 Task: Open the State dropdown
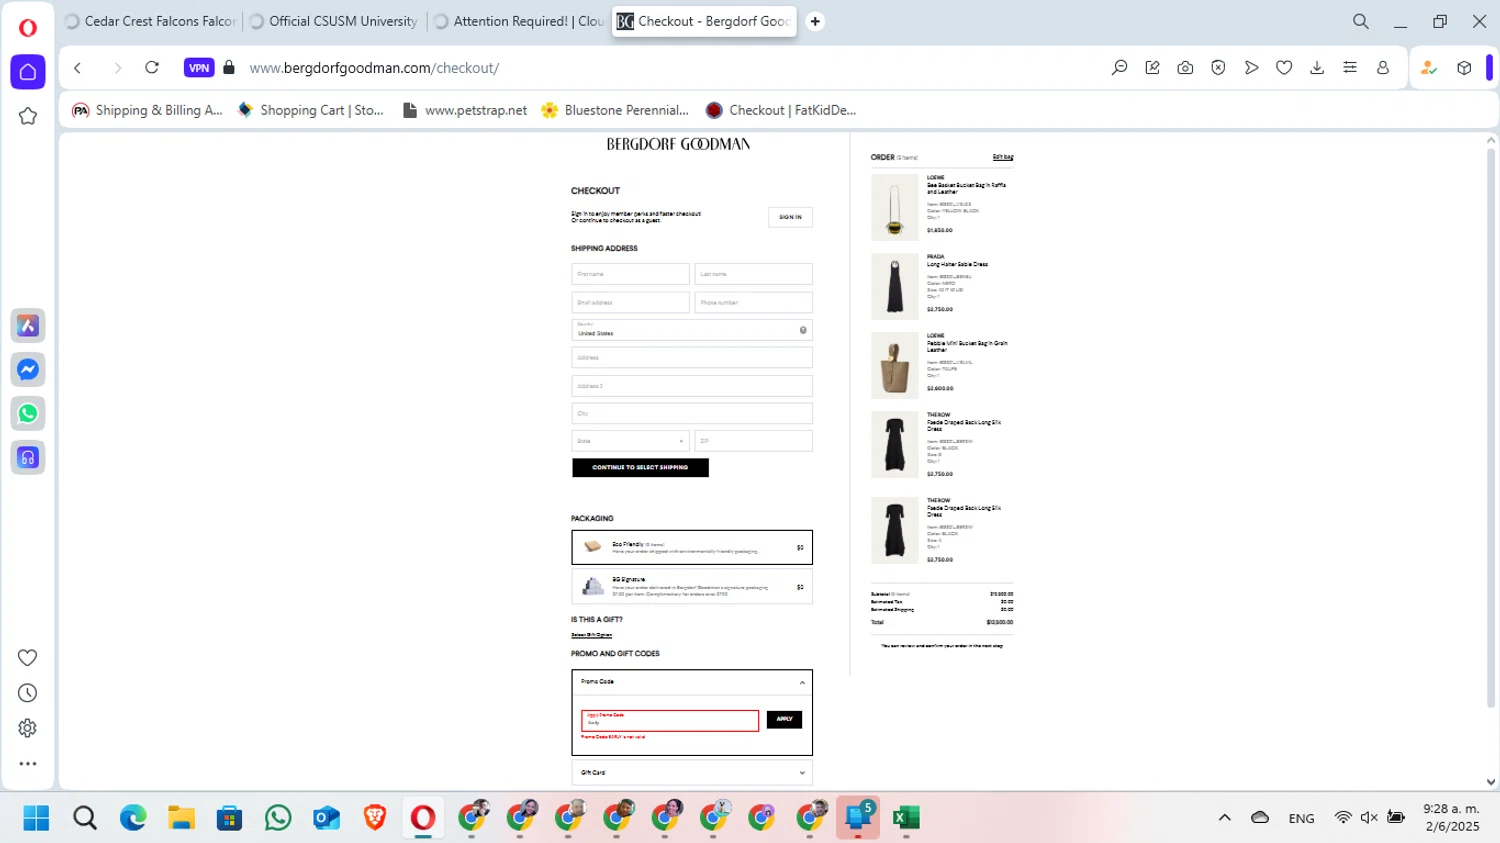click(x=630, y=441)
